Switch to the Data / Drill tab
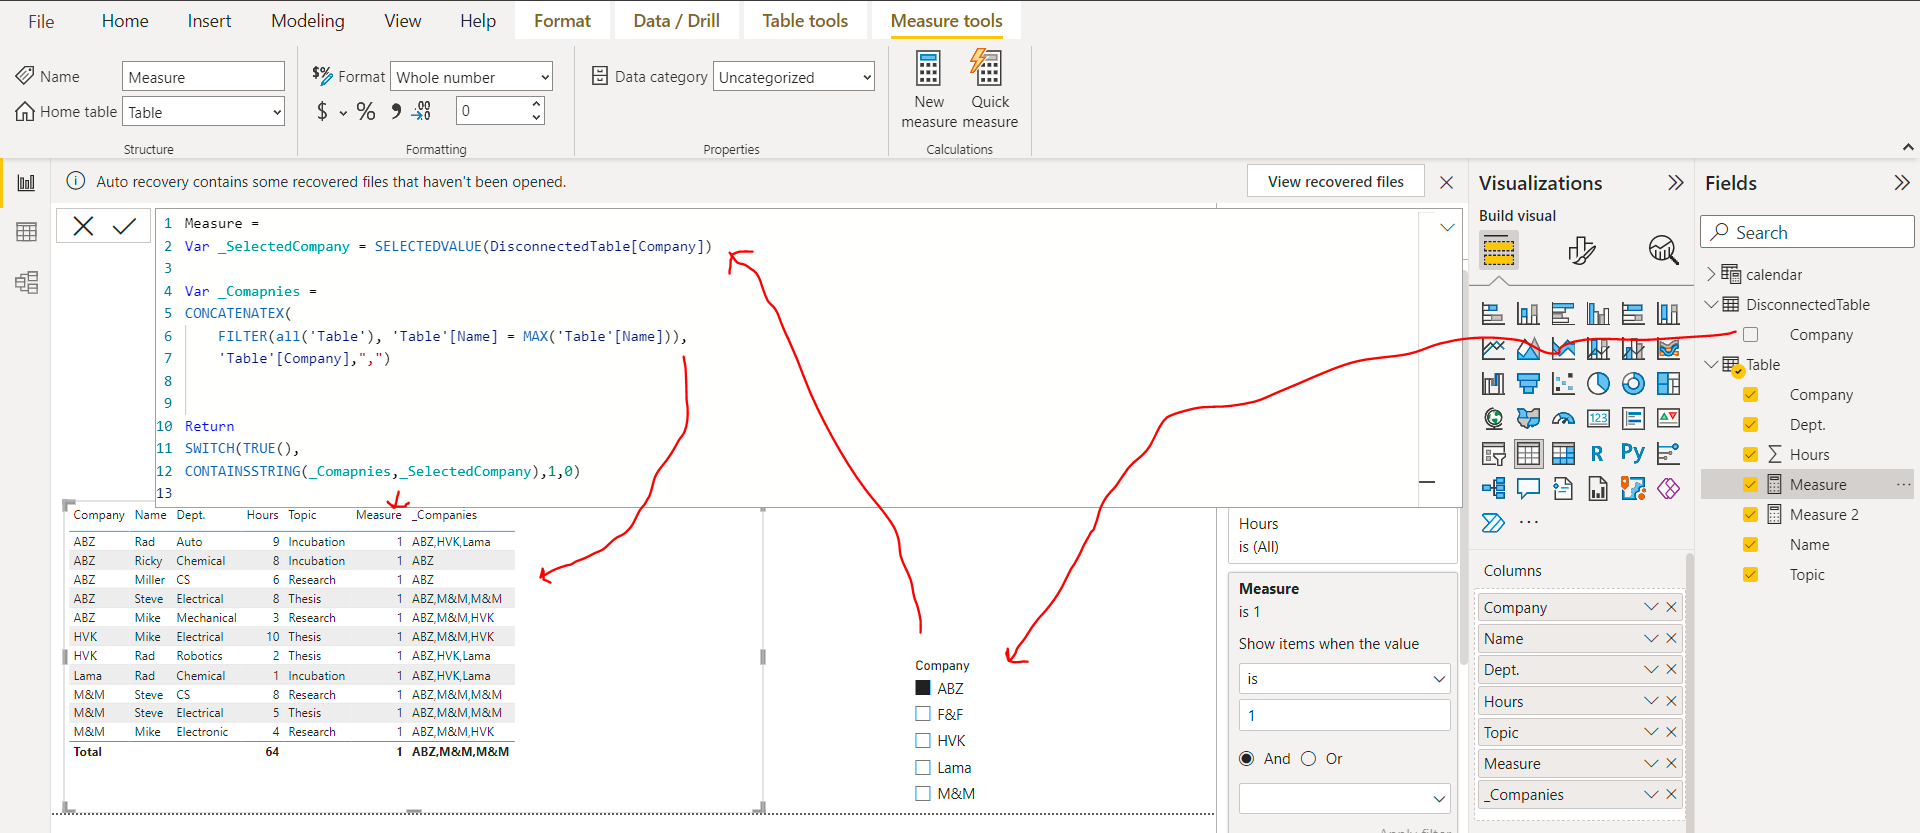The image size is (1920, 833). (x=677, y=21)
